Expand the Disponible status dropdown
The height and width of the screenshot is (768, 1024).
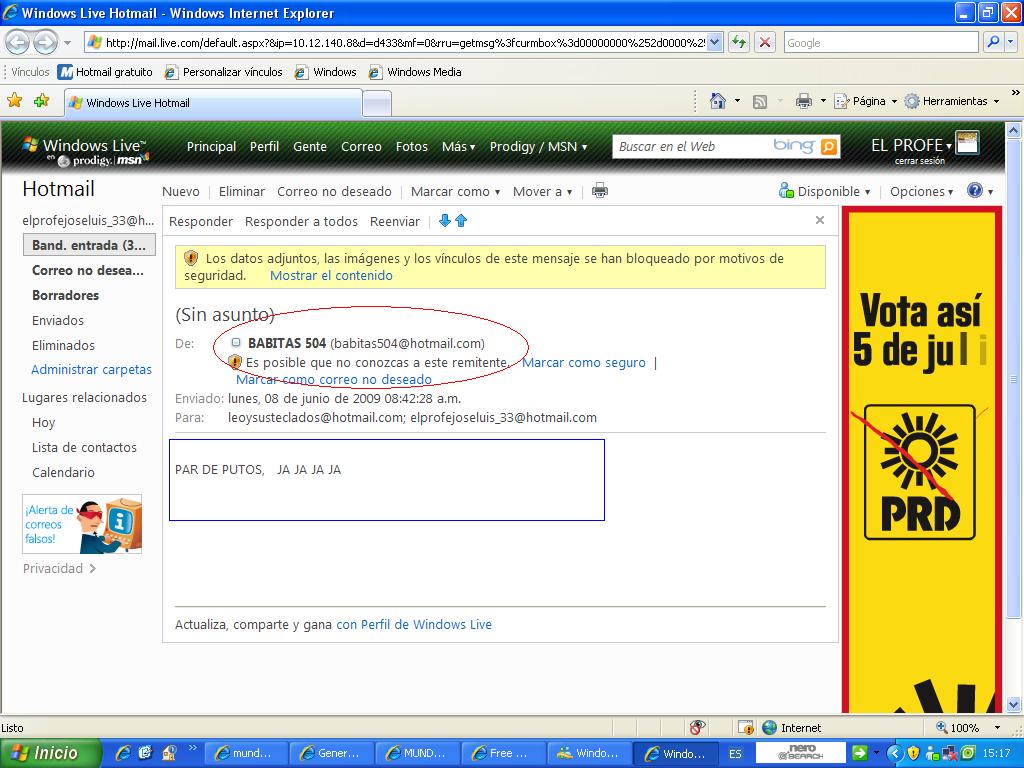(825, 191)
